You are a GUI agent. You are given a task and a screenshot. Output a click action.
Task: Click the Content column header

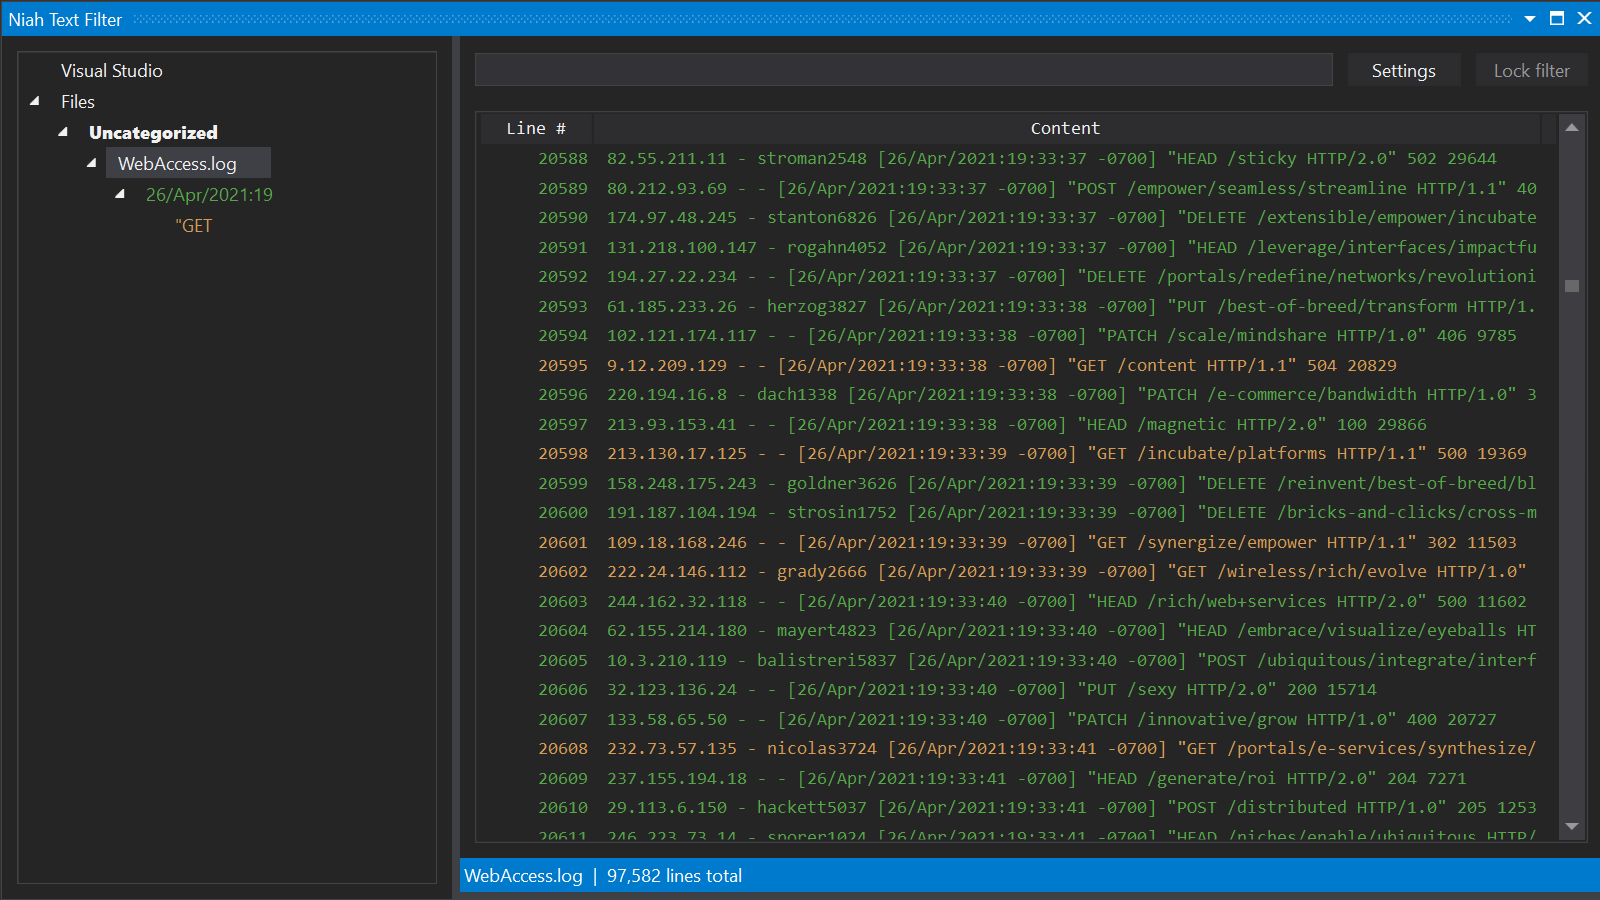pos(1065,128)
